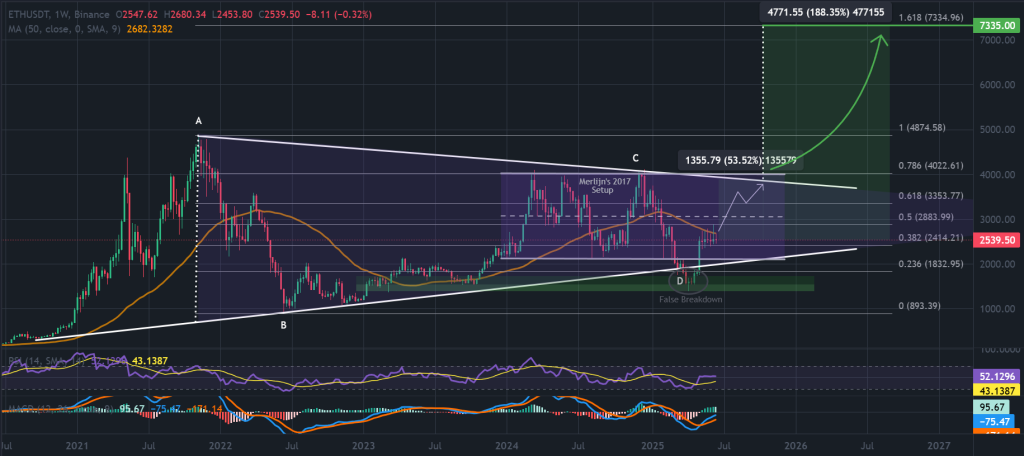
Task: Select point label B at the bottom
Action: [x=283, y=324]
